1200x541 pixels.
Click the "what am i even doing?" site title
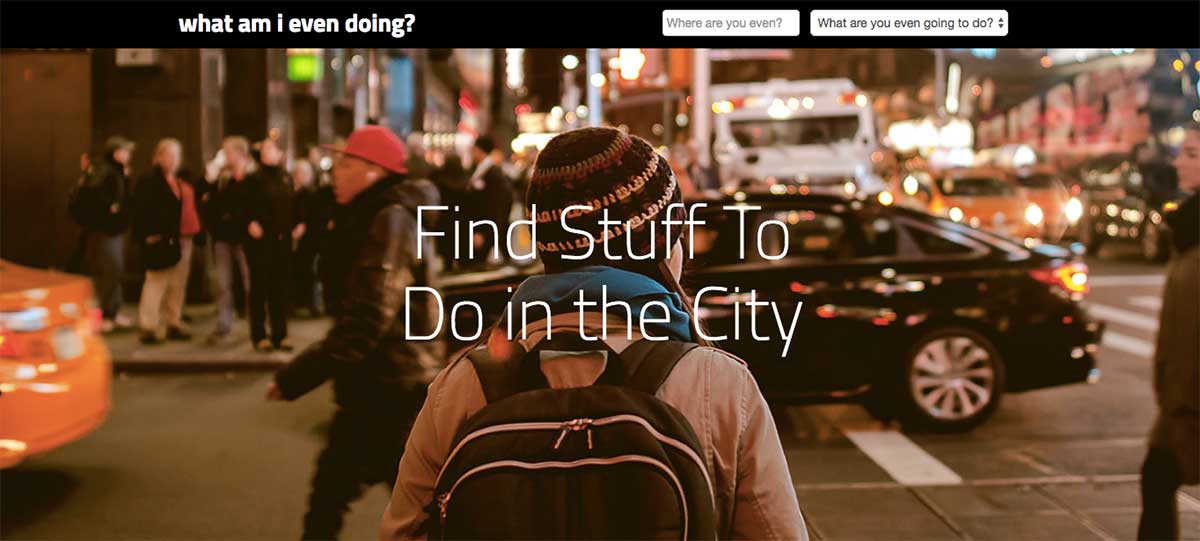[297, 23]
